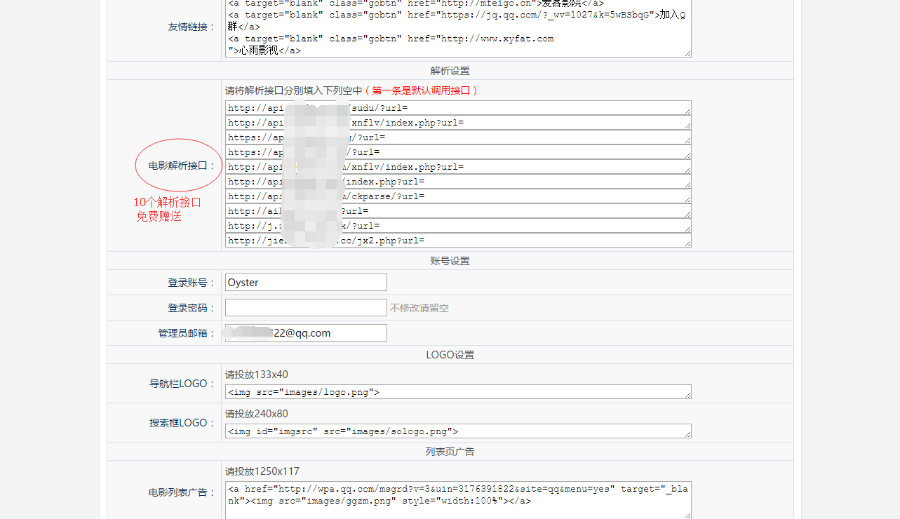Click the empty 登录密码 password field
Image resolution: width=900 pixels, height=519 pixels.
pos(305,308)
